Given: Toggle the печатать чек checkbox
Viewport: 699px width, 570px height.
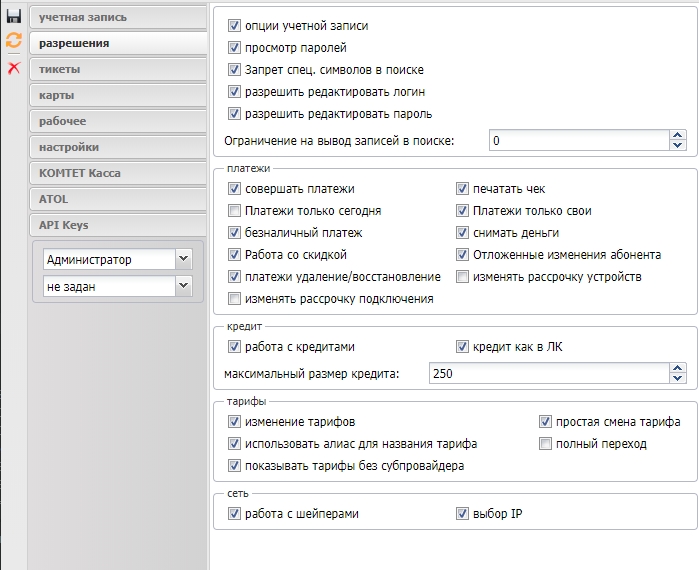Looking at the screenshot, I should (463, 189).
